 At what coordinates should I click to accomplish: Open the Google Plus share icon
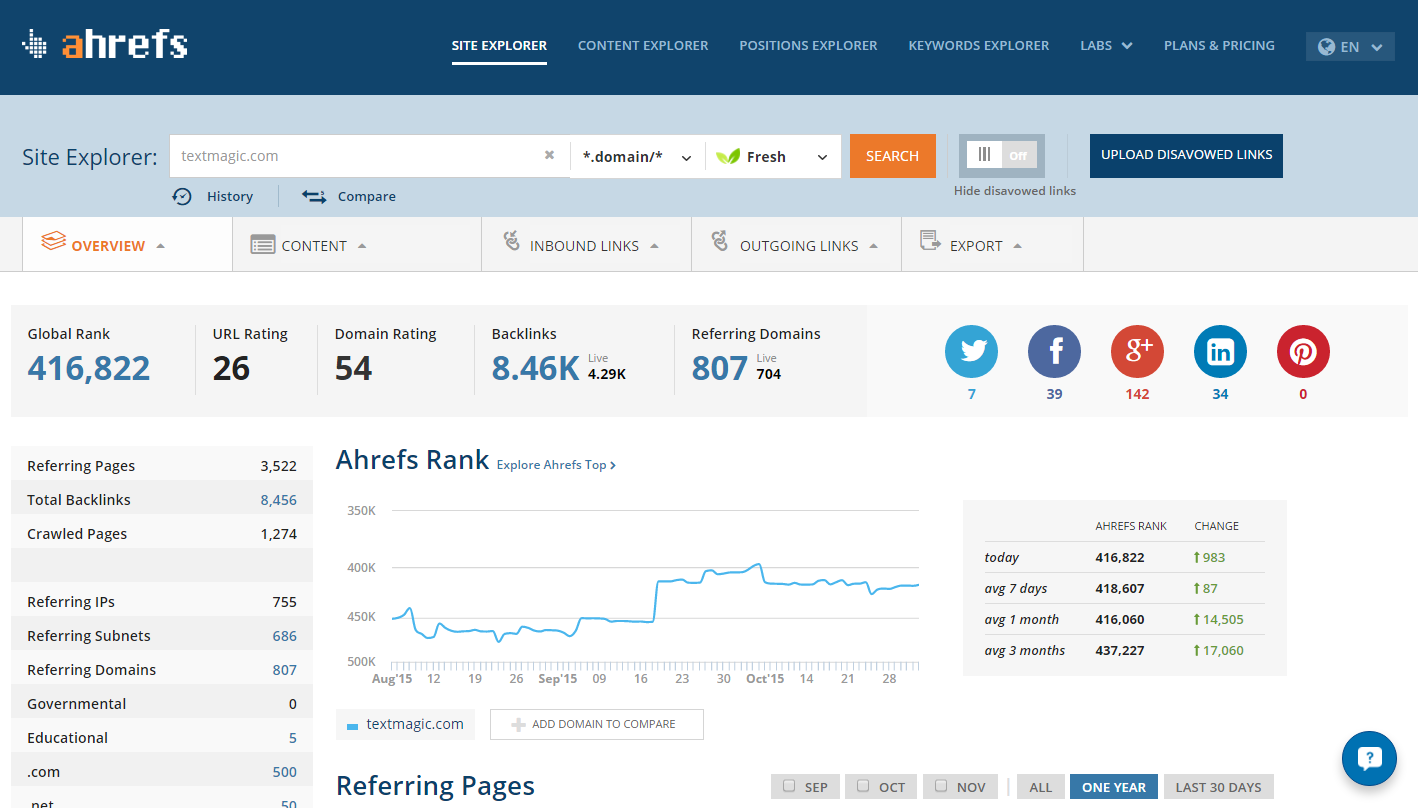pyautogui.click(x=1137, y=351)
